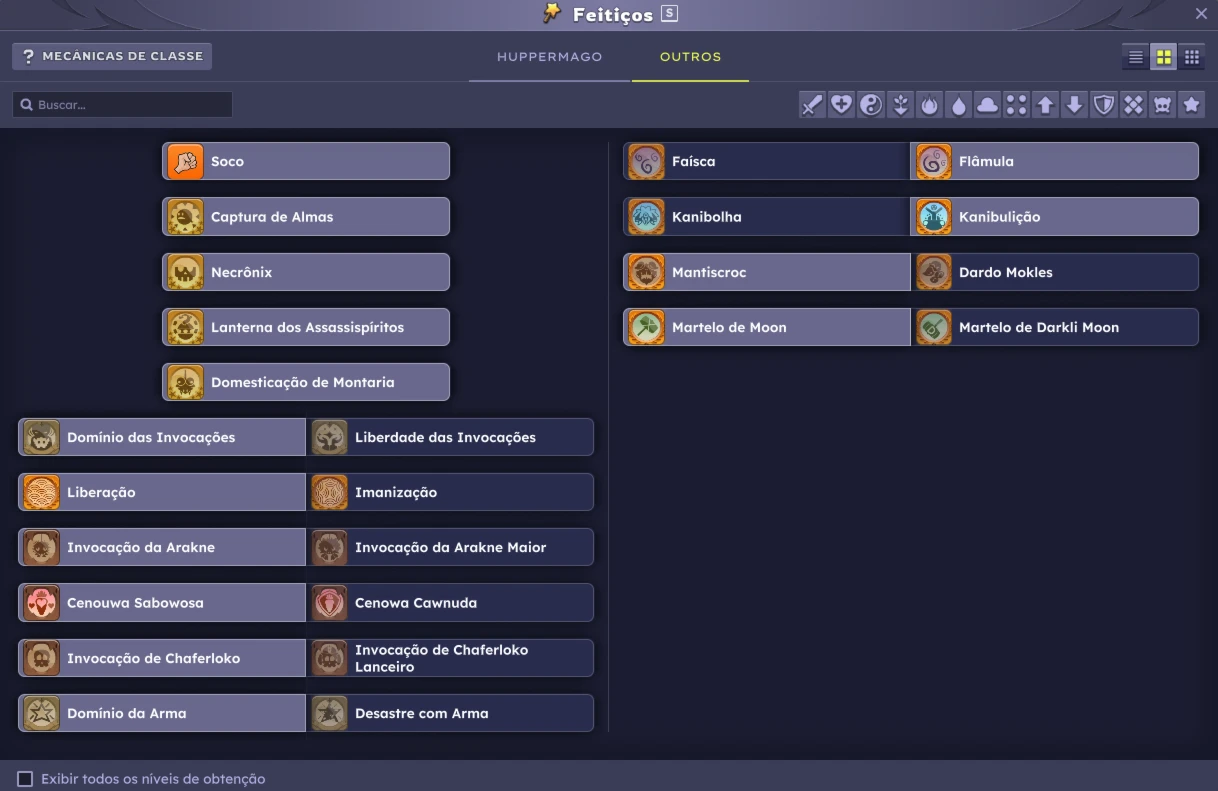
Task: Select the Kanibulição spell
Action: [1055, 216]
